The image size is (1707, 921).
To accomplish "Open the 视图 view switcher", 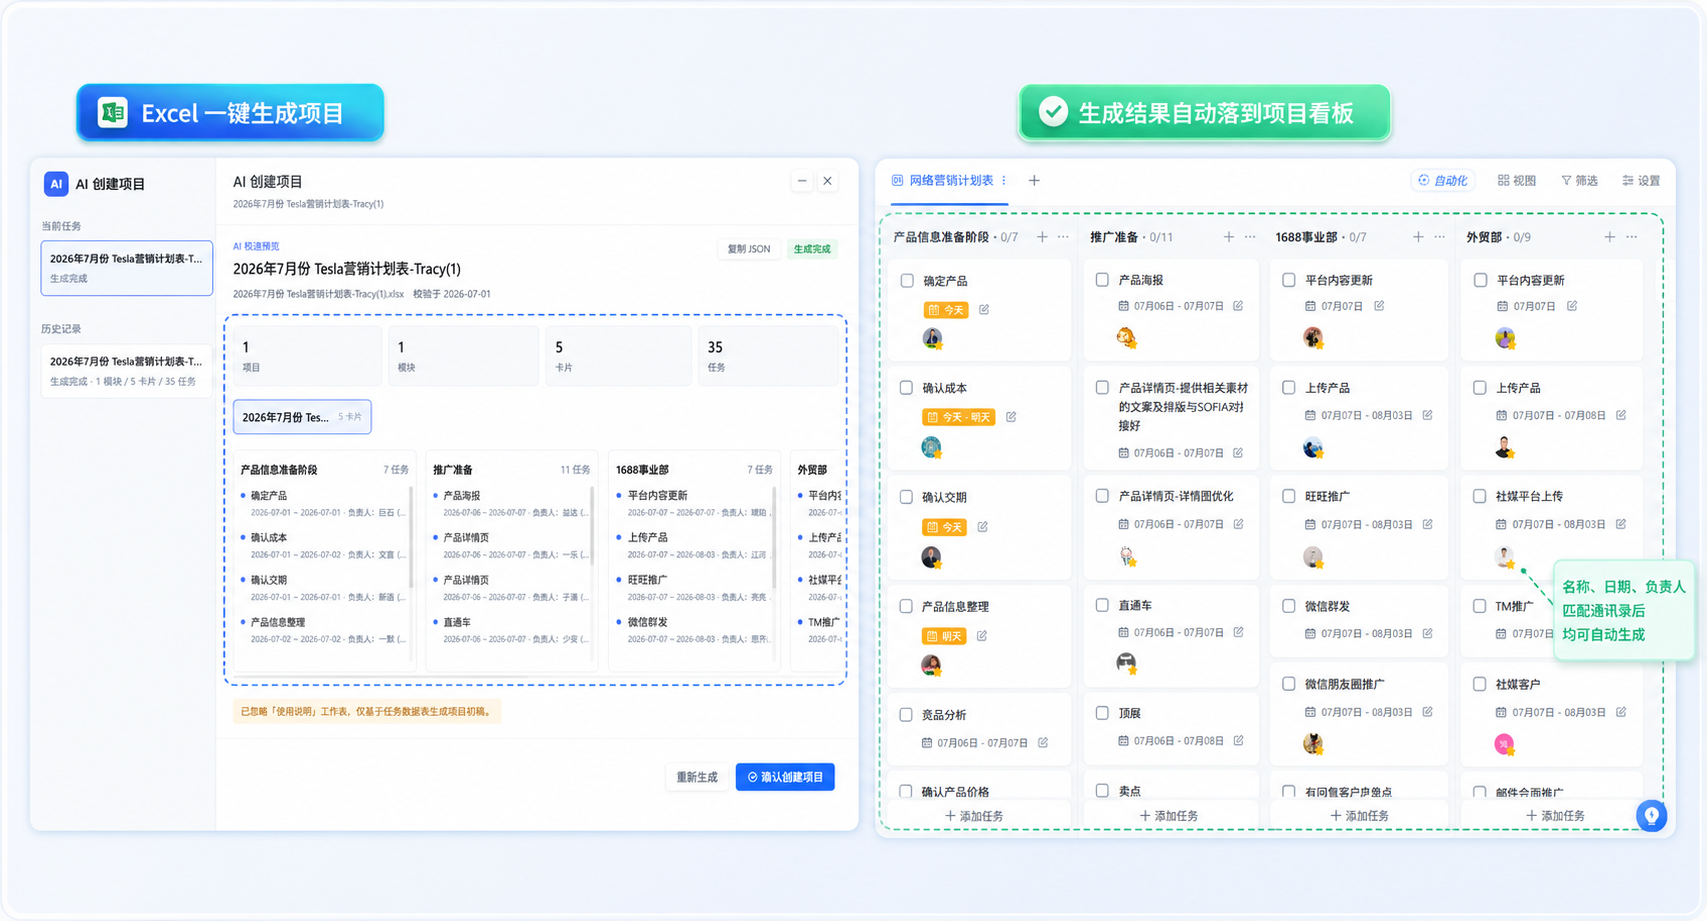I will pos(1516,181).
